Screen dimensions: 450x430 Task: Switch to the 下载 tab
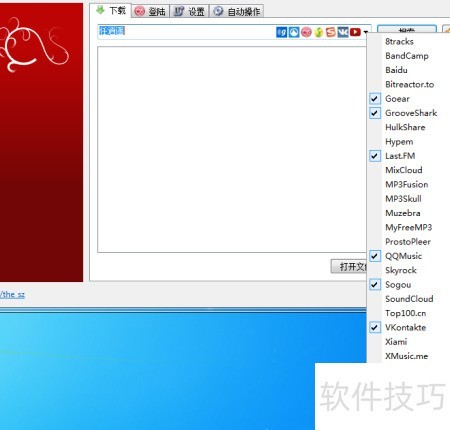tap(111, 11)
